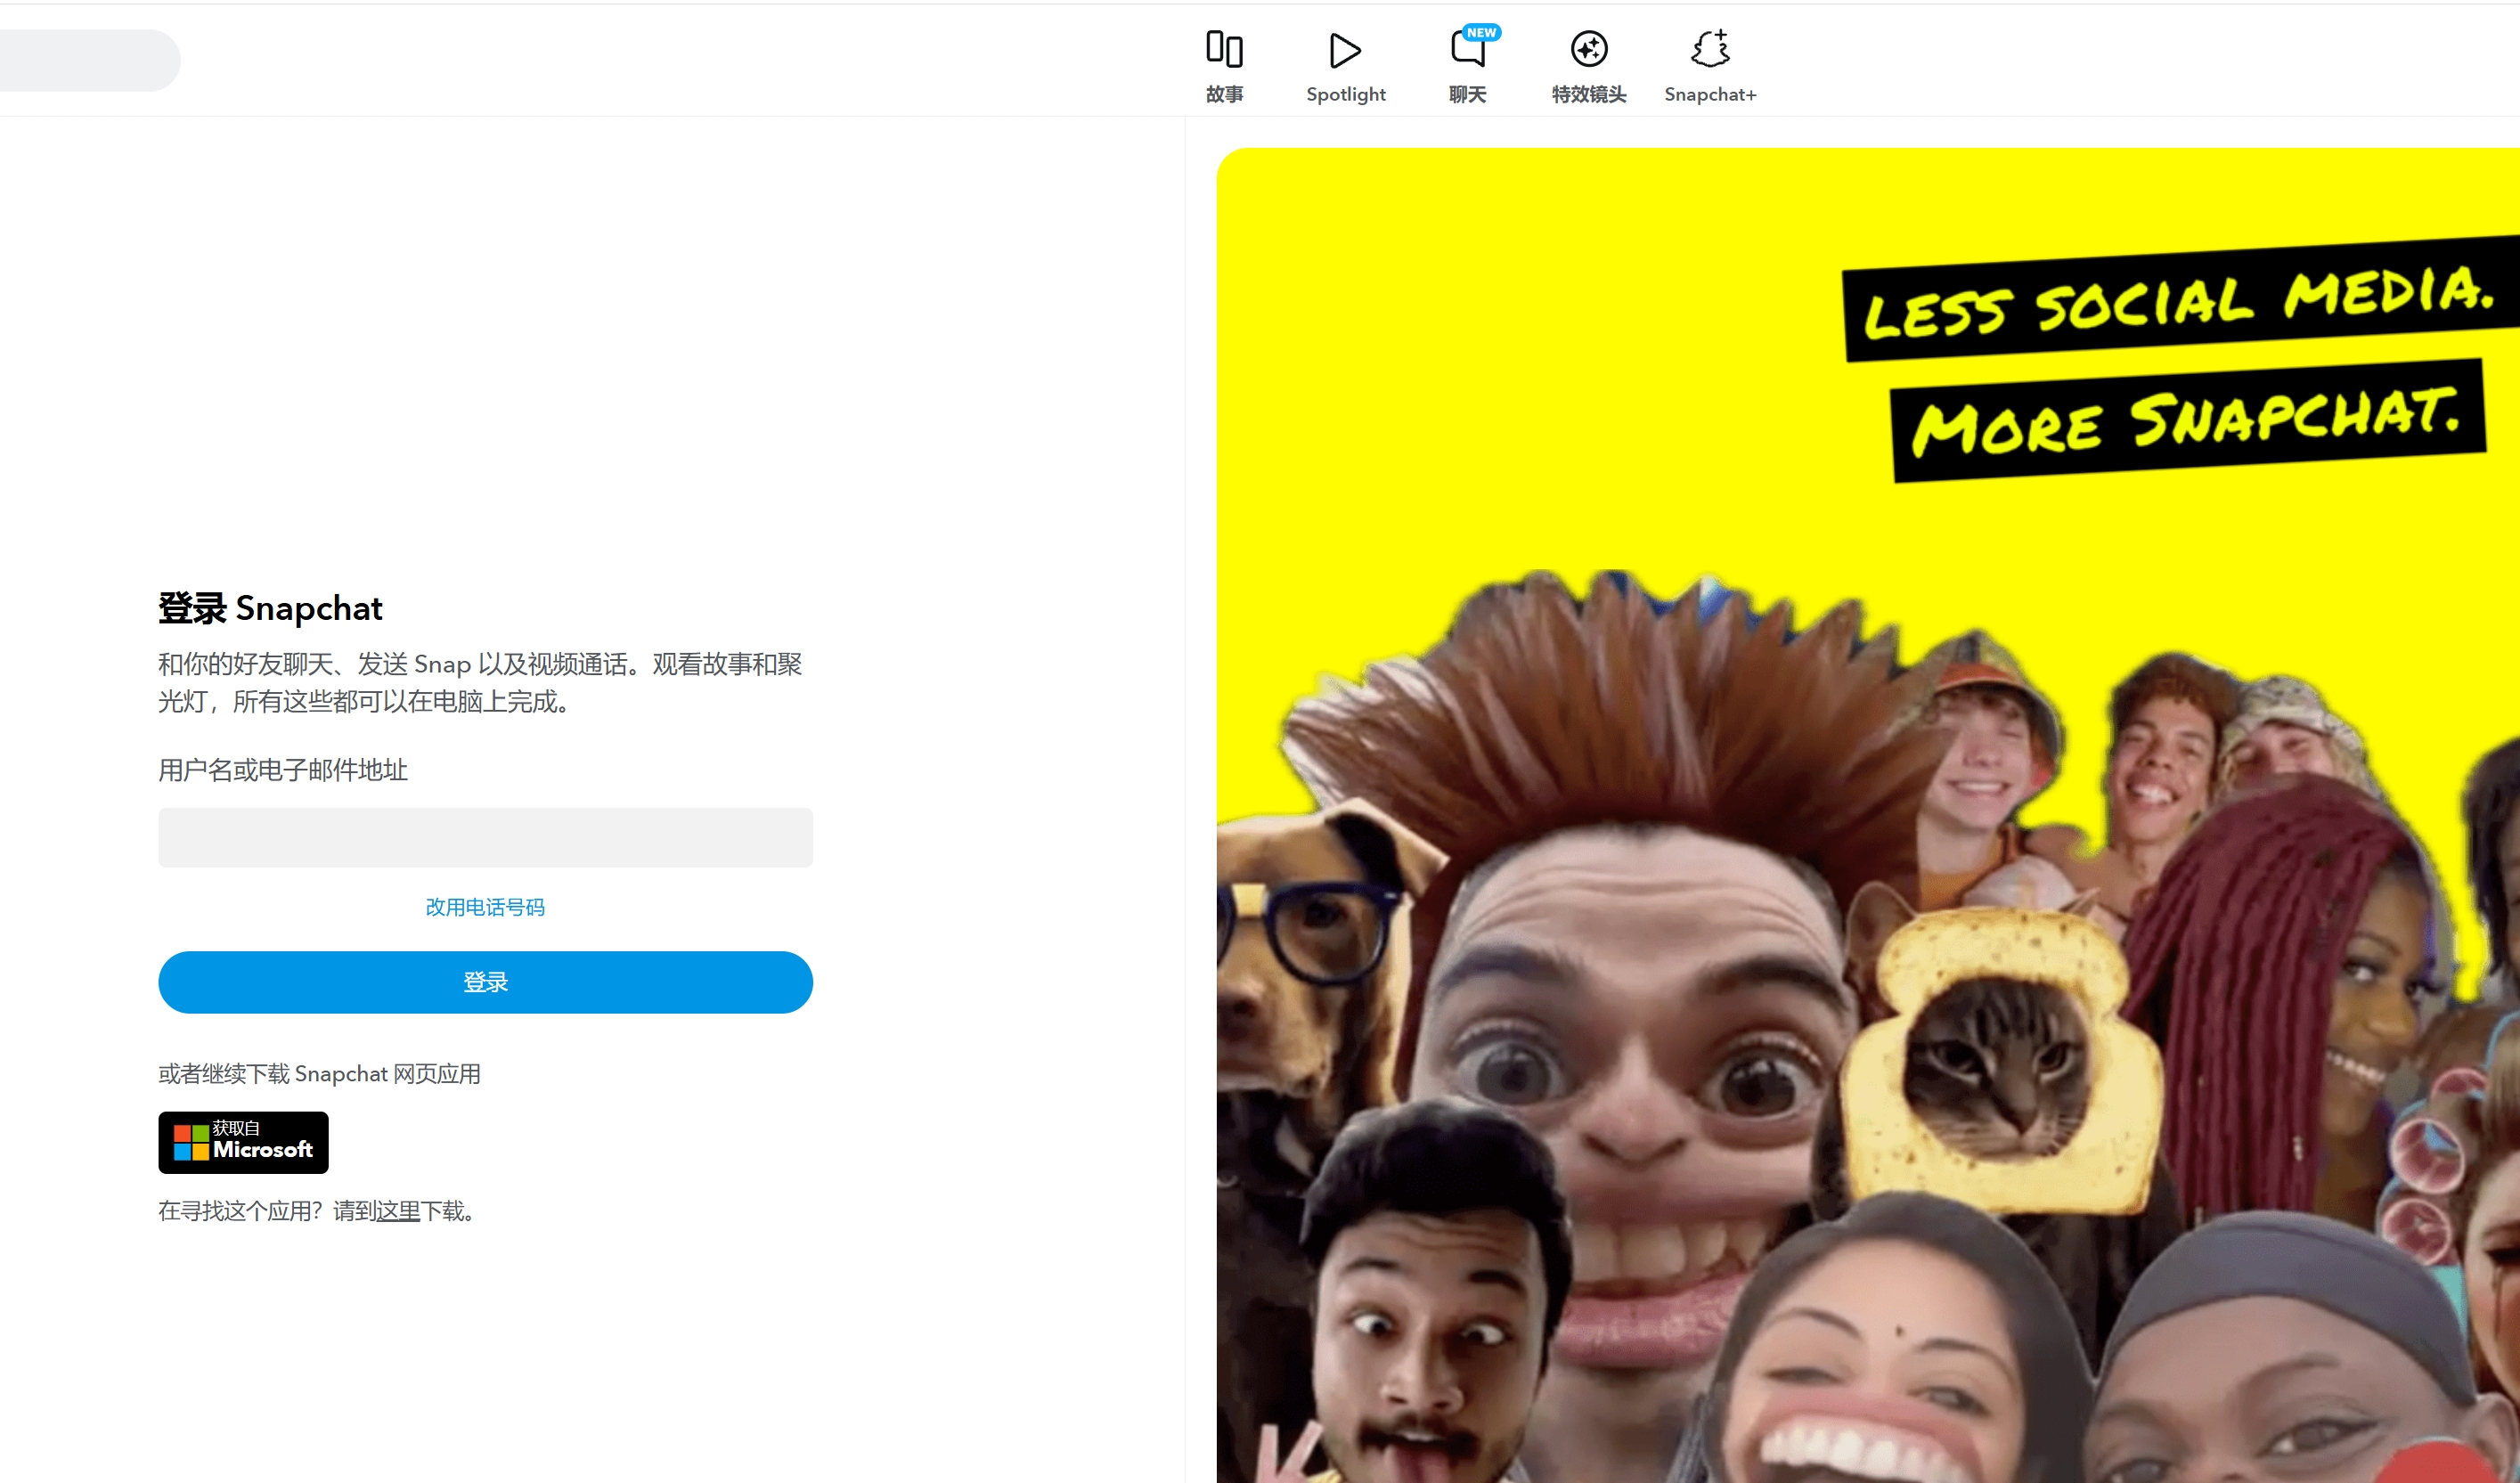The height and width of the screenshot is (1483, 2520).
Task: Select the 聊天 text label in navigation
Action: (1467, 94)
